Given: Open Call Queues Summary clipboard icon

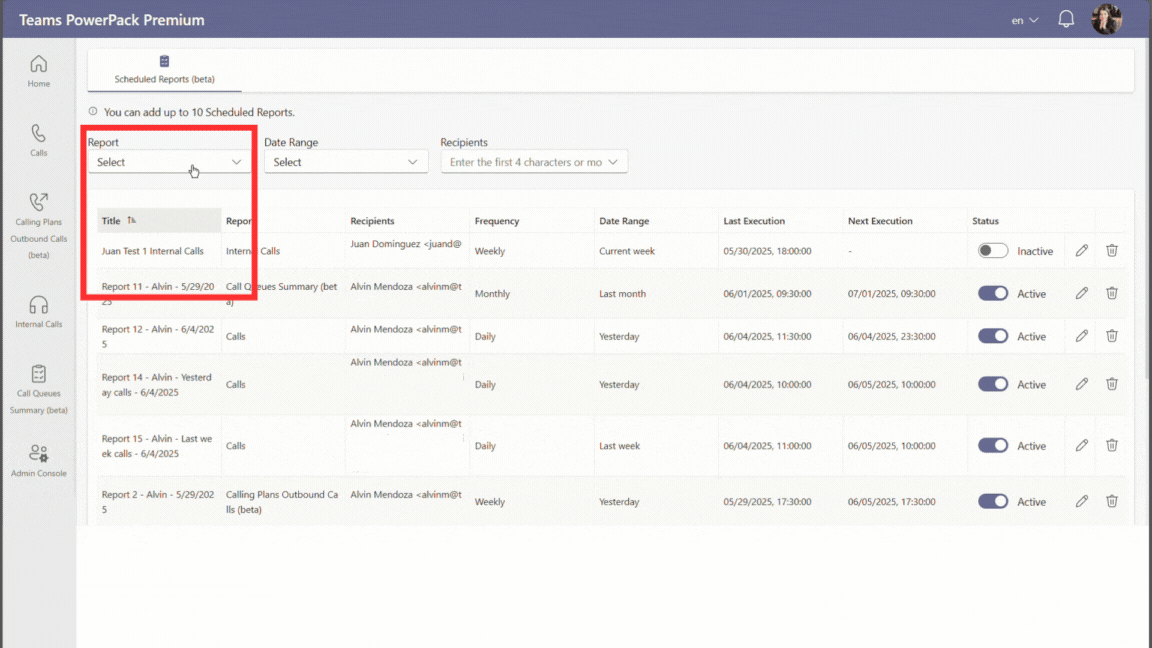Looking at the screenshot, I should coord(38,374).
